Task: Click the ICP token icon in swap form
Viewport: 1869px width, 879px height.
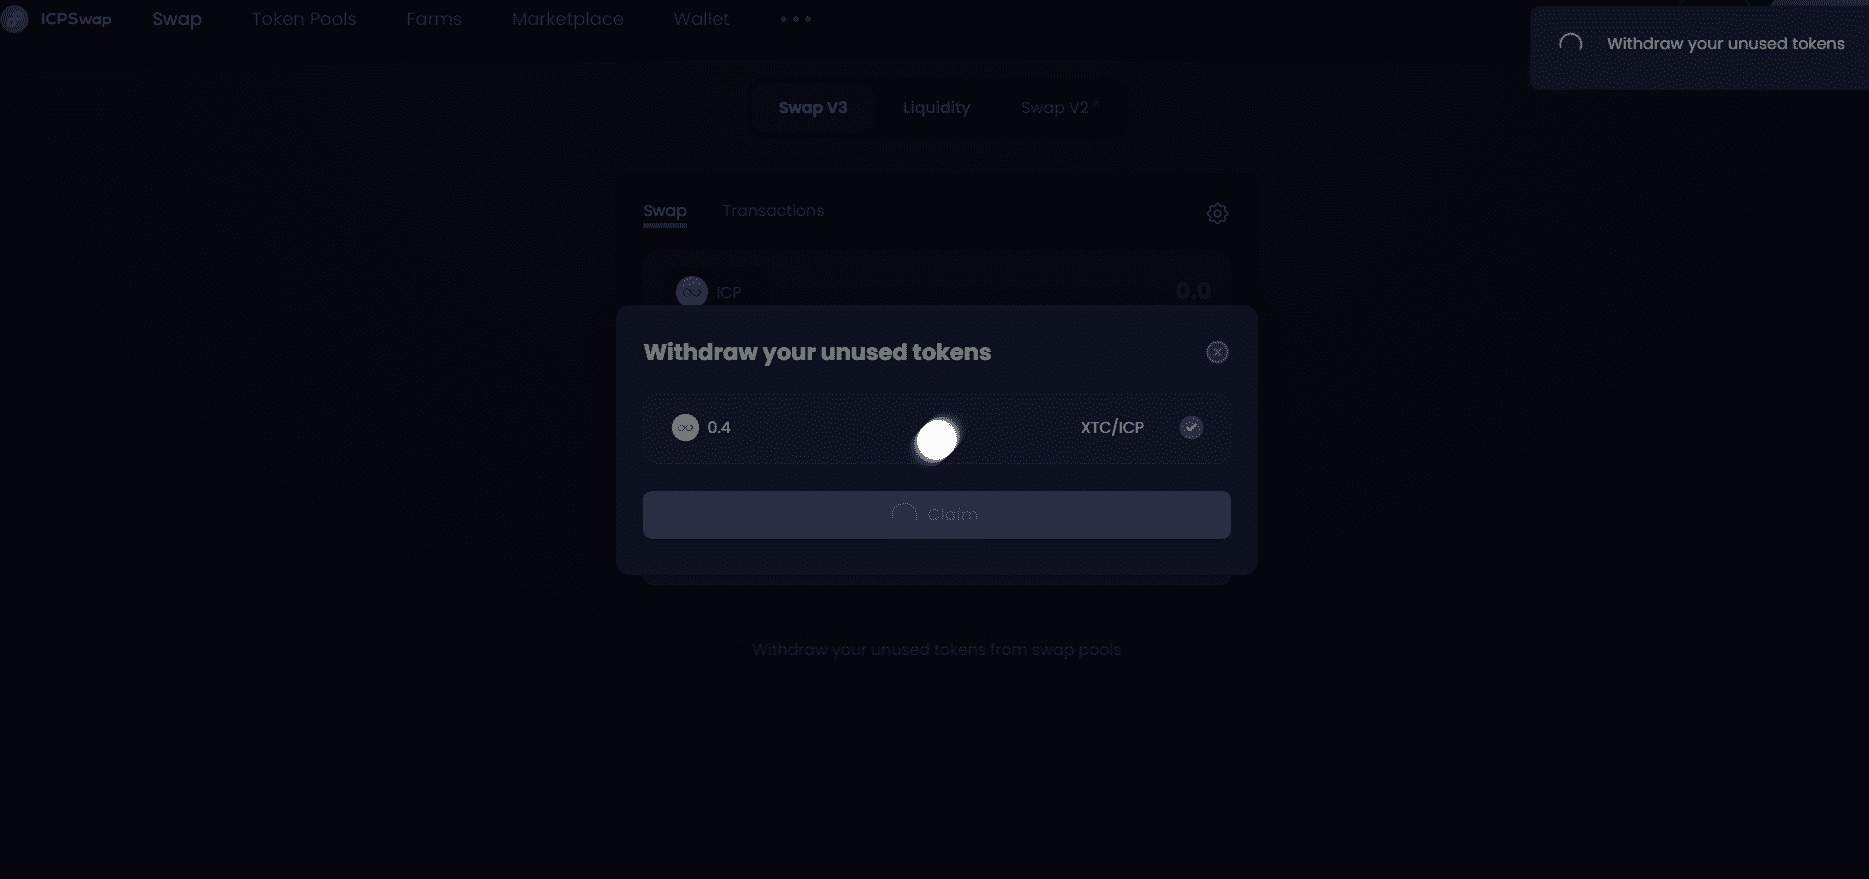Action: click(692, 292)
